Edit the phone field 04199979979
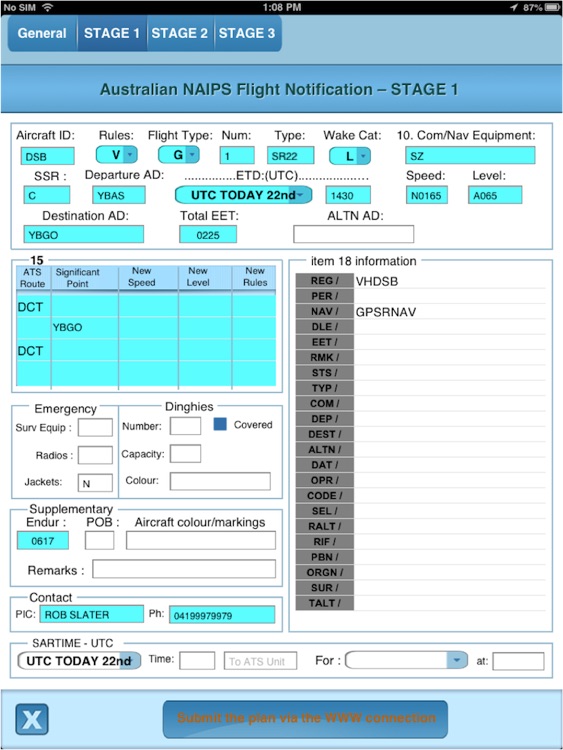This screenshot has height=750, width=563. (222, 615)
